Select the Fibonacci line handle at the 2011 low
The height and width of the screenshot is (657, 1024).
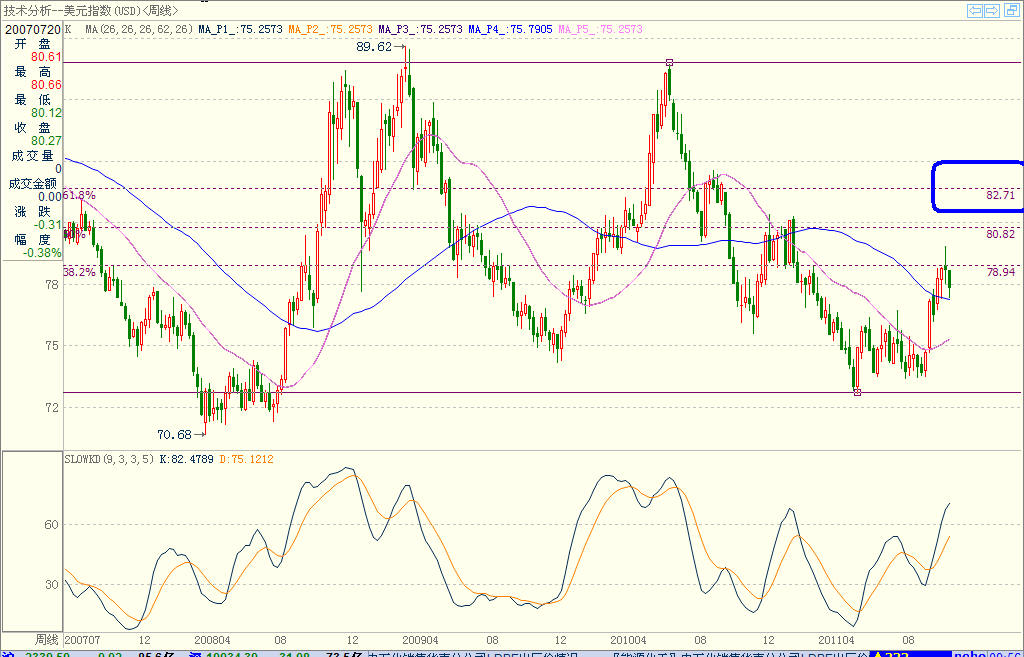point(857,393)
